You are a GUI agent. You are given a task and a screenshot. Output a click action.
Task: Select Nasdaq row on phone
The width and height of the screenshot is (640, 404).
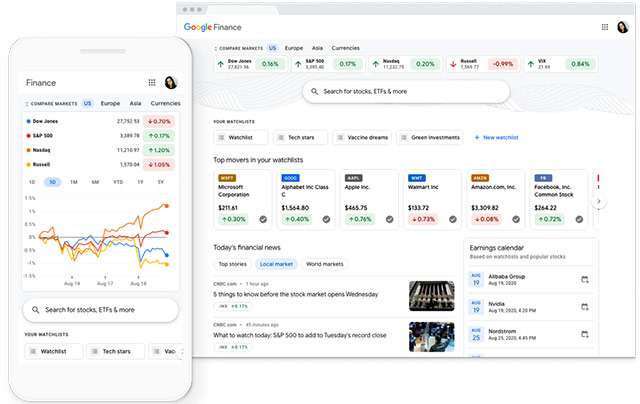pyautogui.click(x=100, y=150)
